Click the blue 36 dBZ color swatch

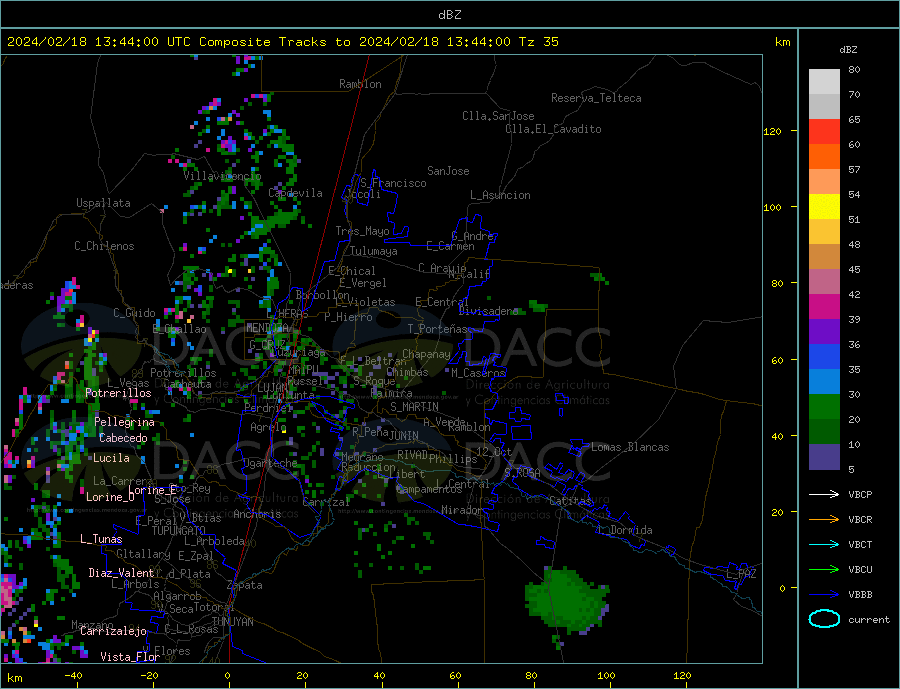[x=824, y=357]
